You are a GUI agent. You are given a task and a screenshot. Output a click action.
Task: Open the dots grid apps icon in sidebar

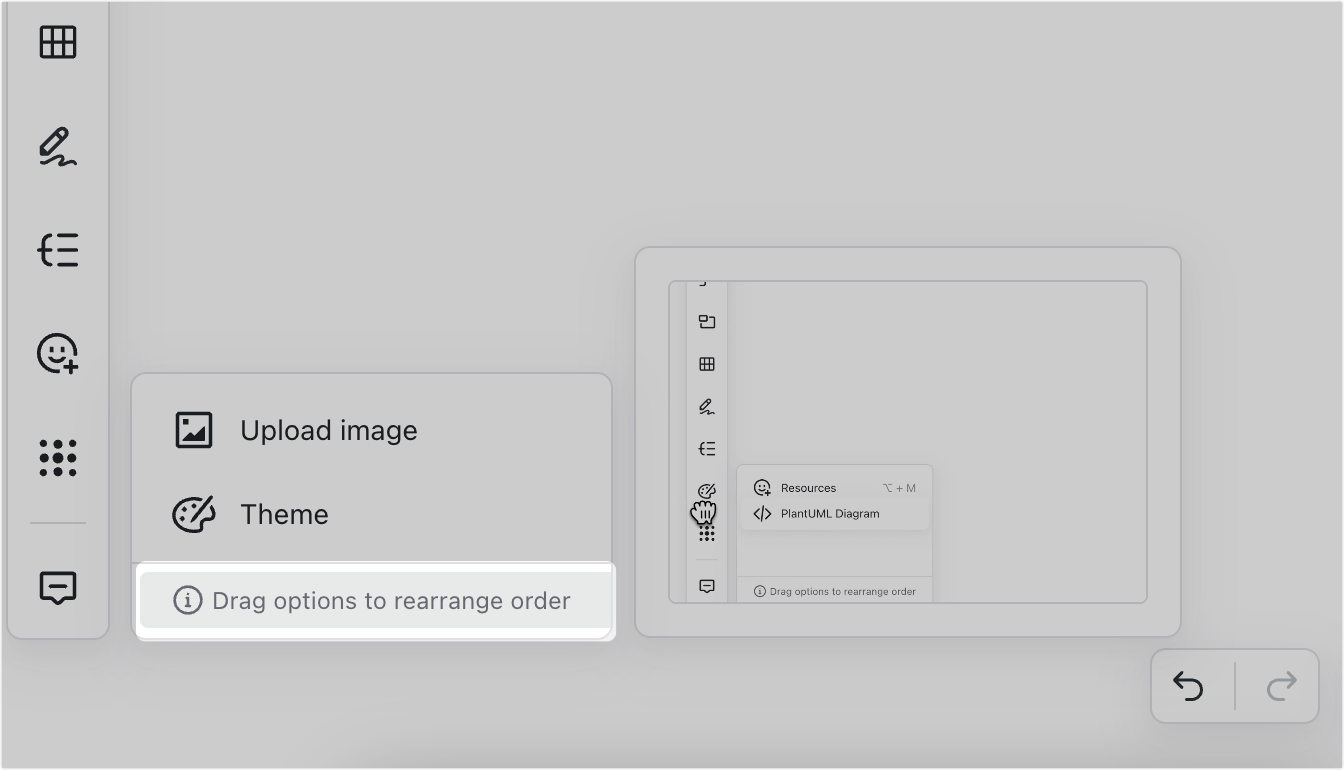(58, 458)
